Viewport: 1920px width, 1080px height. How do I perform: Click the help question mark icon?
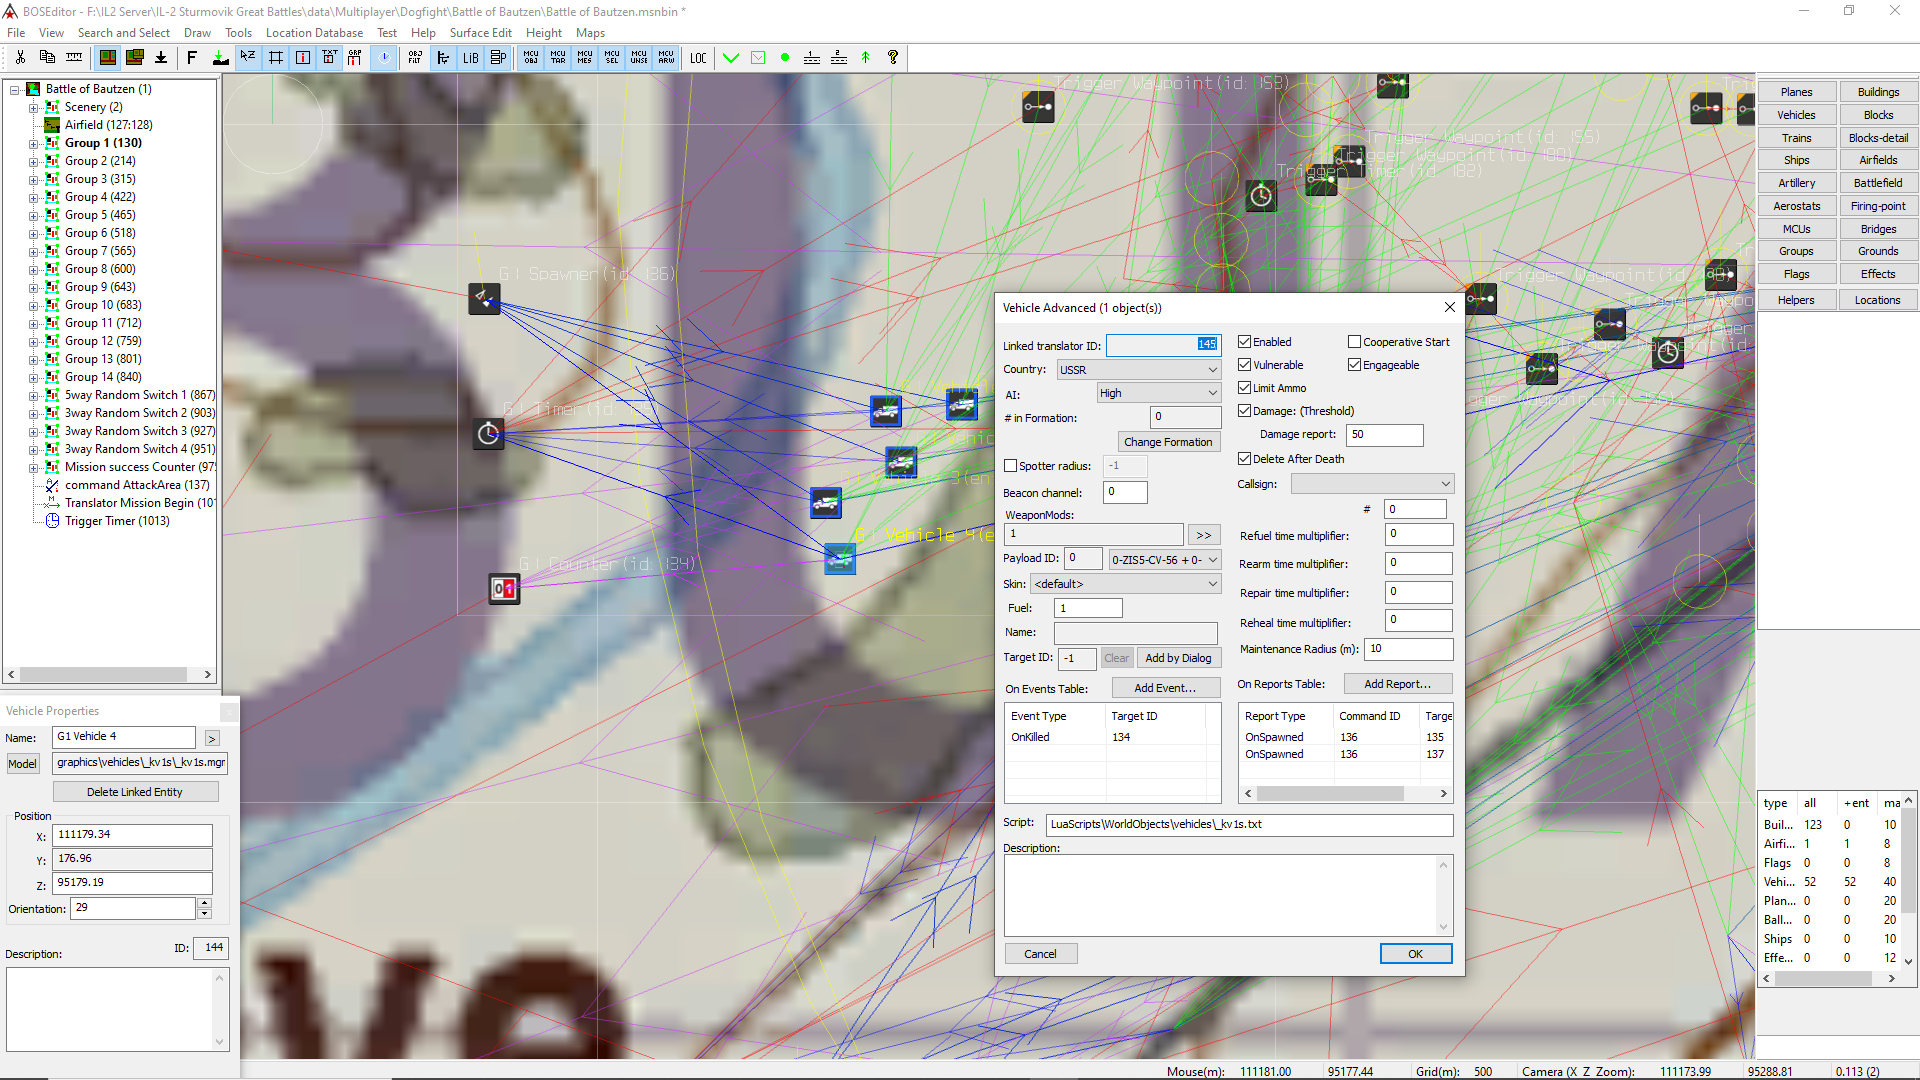point(893,58)
